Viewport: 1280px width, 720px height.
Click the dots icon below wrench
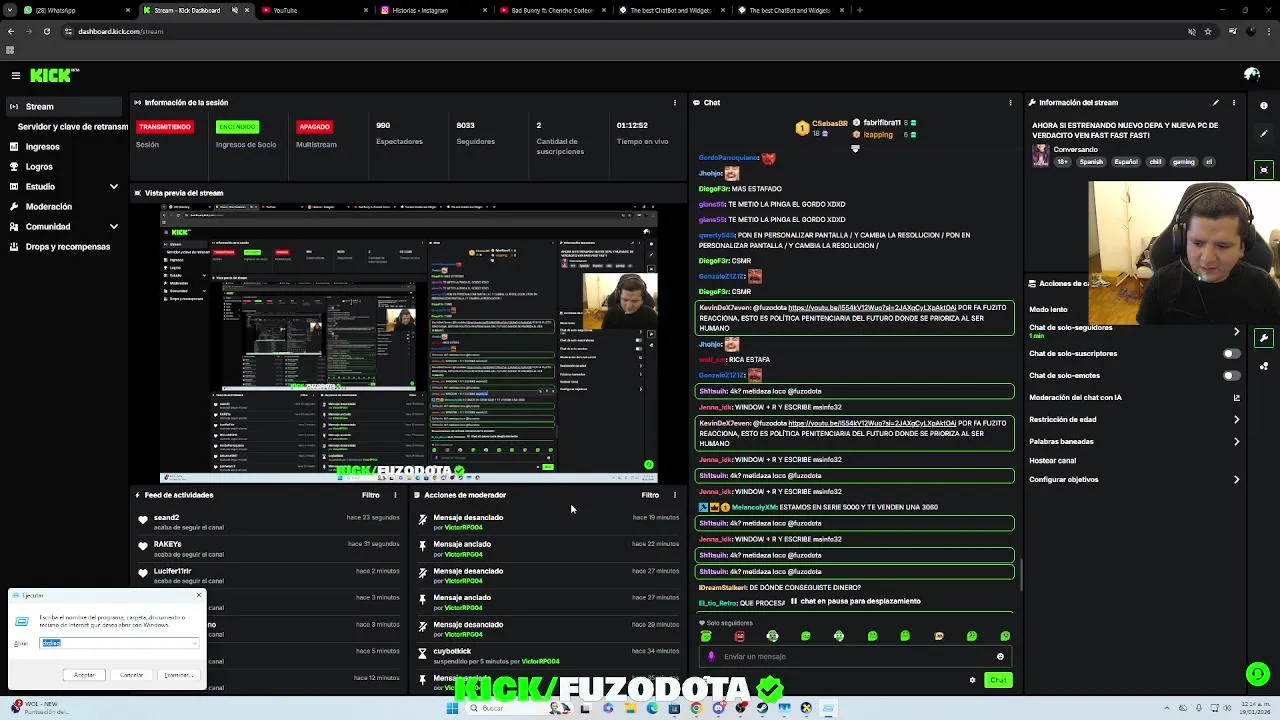pos(1264,366)
